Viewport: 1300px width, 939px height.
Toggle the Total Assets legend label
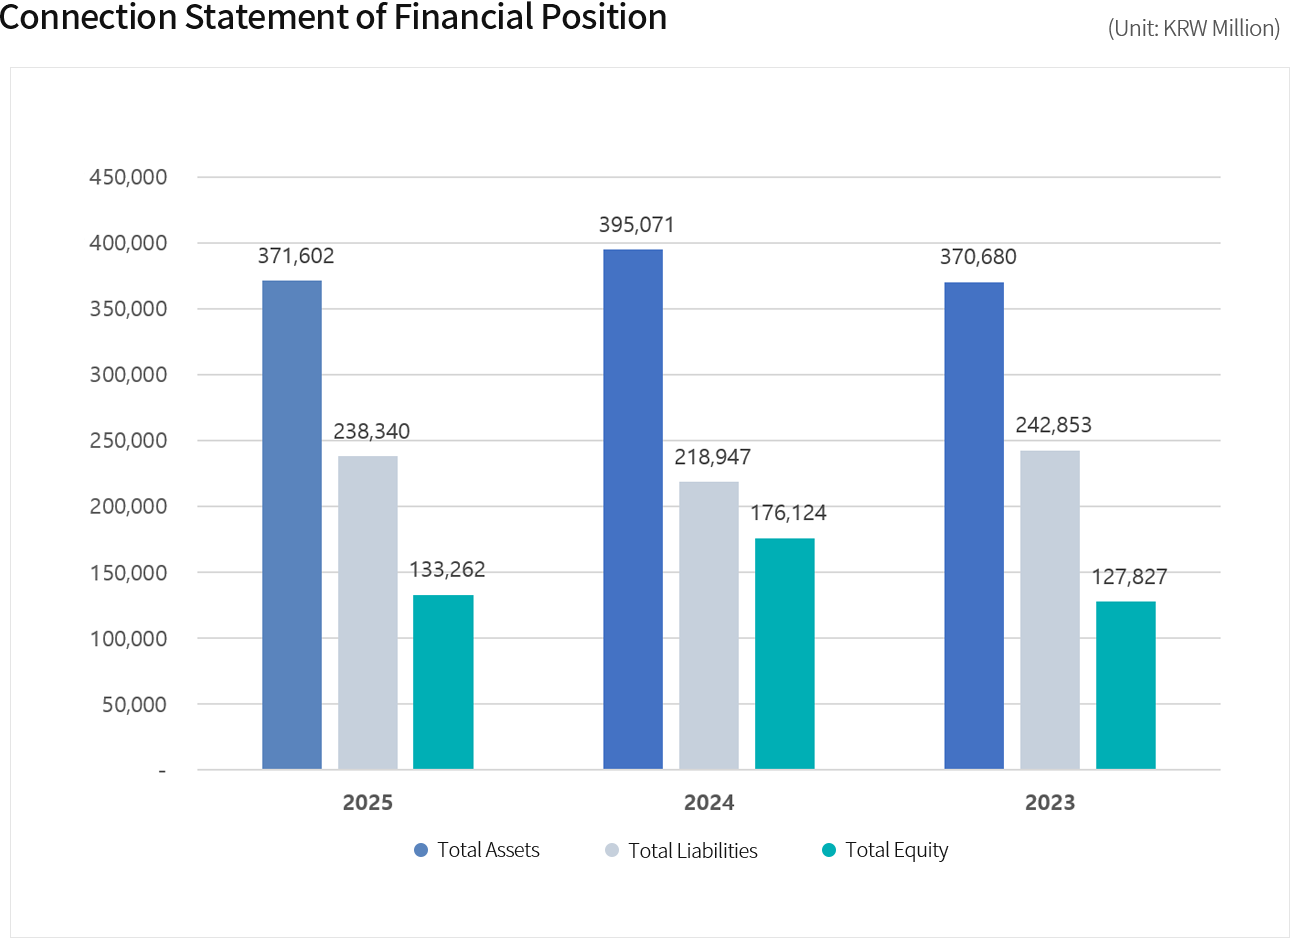(488, 850)
